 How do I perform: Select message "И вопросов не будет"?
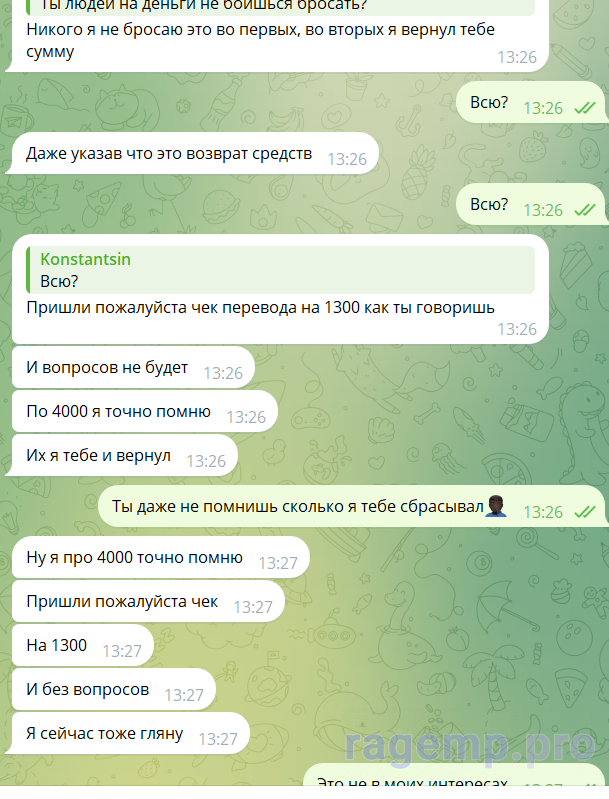pos(133,367)
